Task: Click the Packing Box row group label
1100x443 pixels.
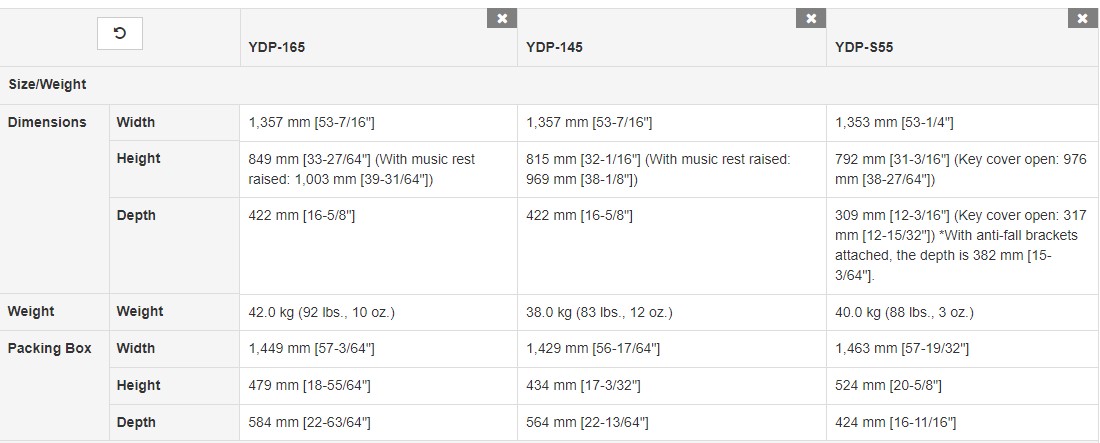Action: click(x=49, y=348)
